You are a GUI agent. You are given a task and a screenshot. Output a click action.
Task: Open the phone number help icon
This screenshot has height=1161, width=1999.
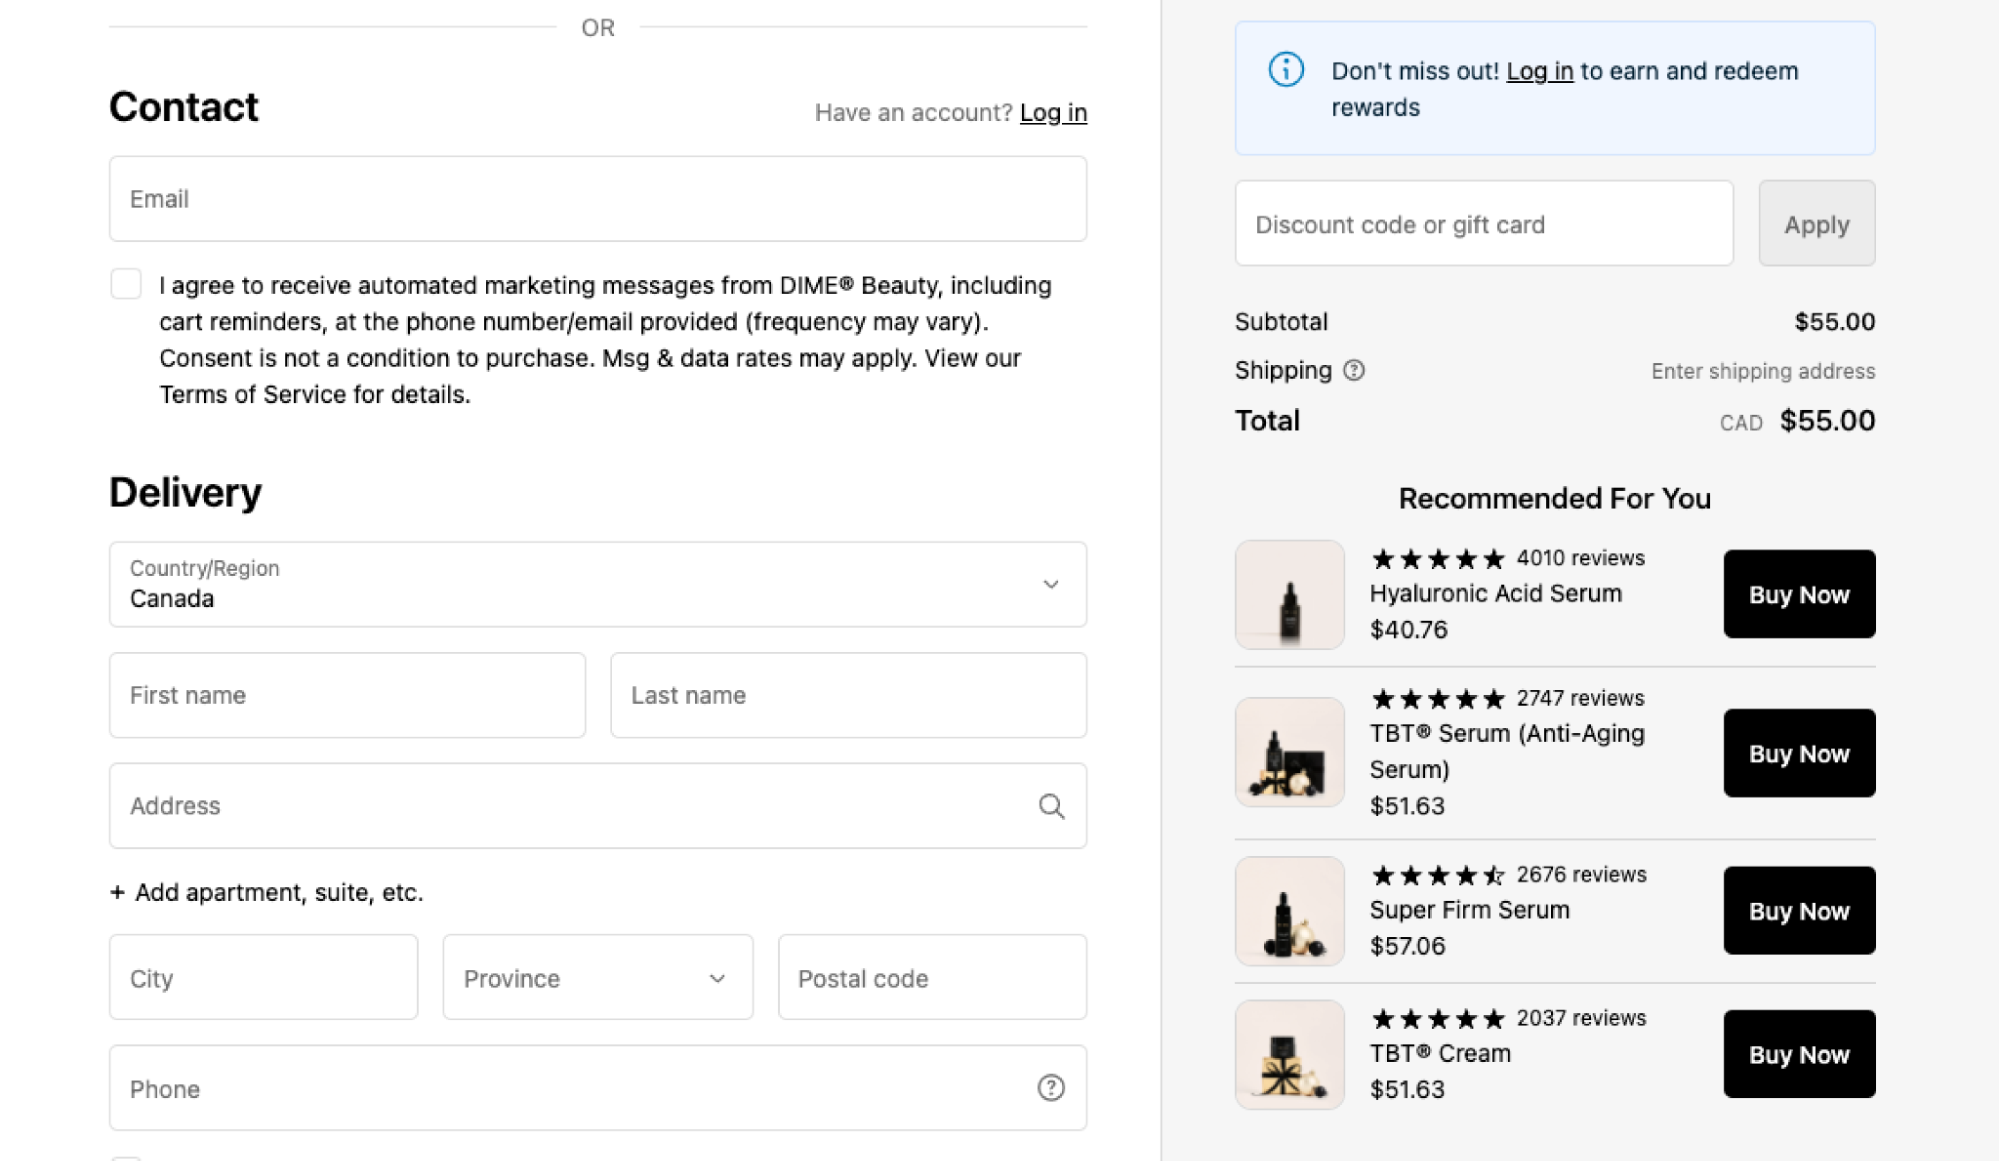1051,1088
